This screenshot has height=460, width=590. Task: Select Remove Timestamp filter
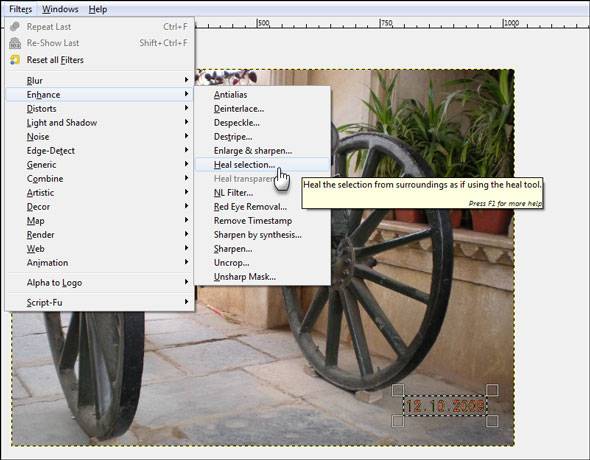(x=263, y=221)
